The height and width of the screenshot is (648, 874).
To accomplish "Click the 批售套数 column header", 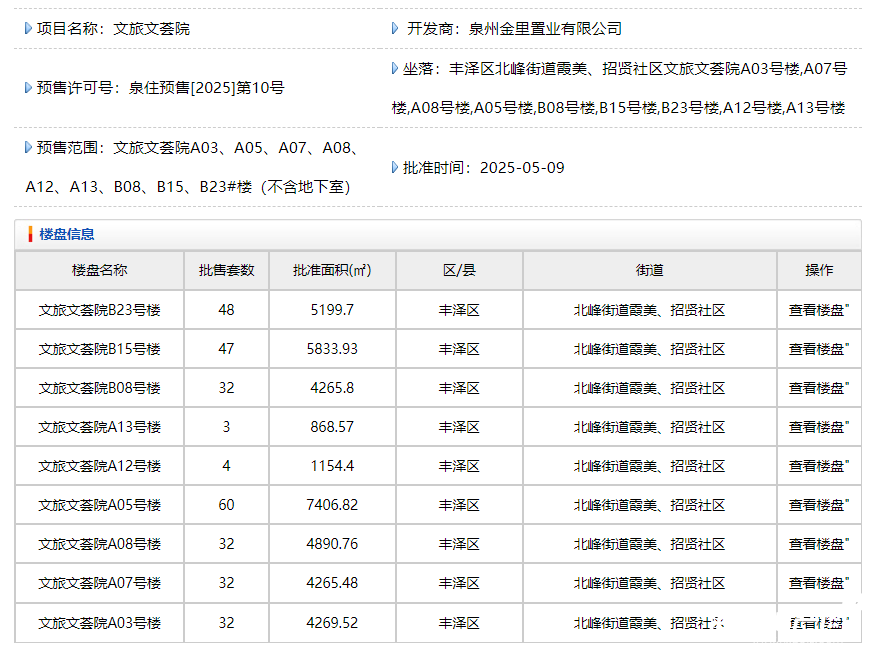I will (x=227, y=271).
